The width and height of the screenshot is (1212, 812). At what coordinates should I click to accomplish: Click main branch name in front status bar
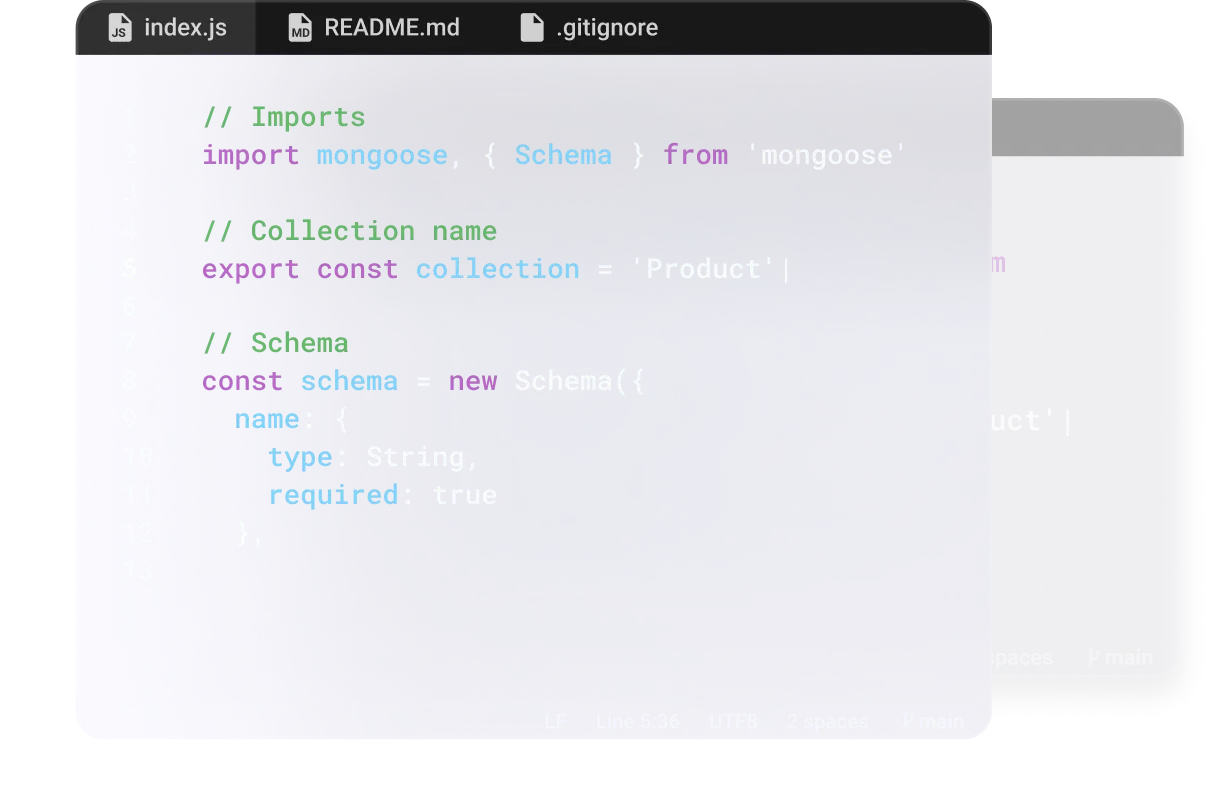tap(942, 721)
